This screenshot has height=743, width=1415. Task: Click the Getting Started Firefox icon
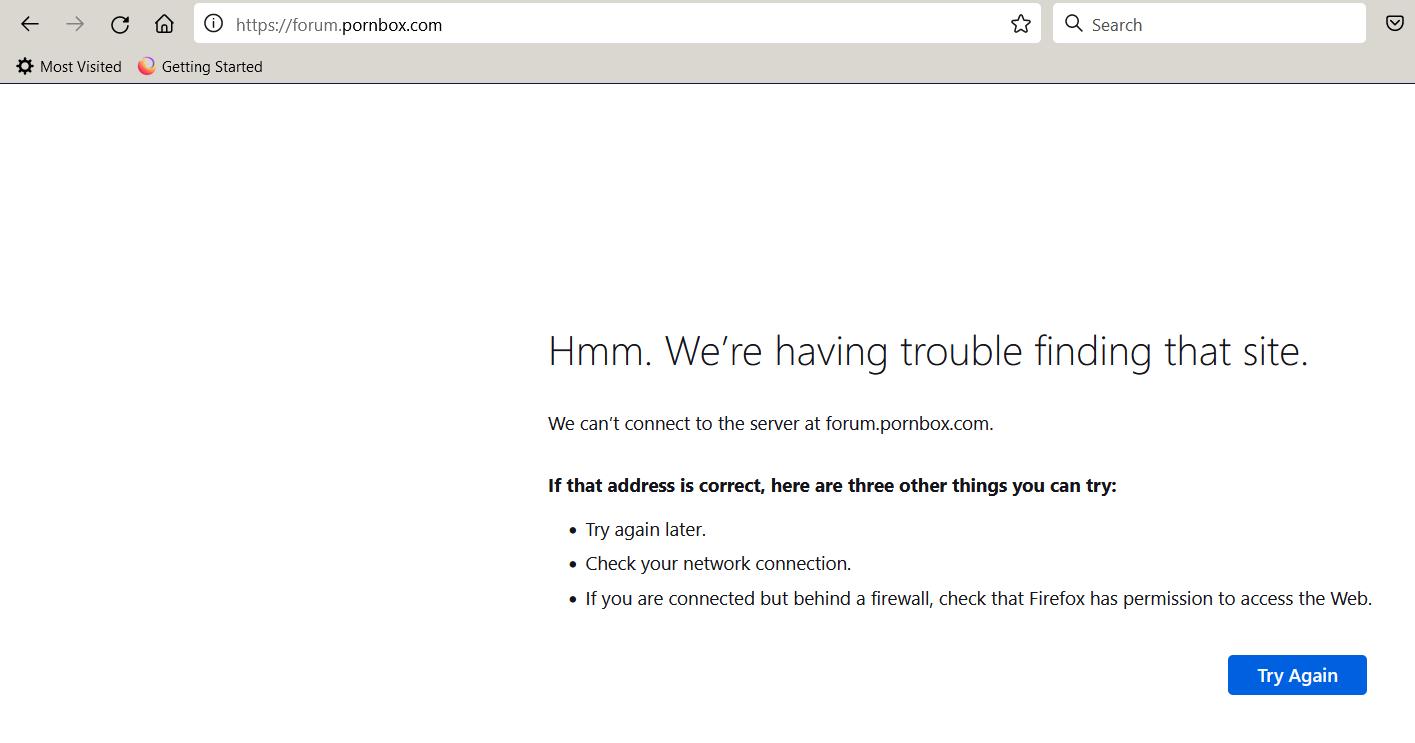pos(147,67)
